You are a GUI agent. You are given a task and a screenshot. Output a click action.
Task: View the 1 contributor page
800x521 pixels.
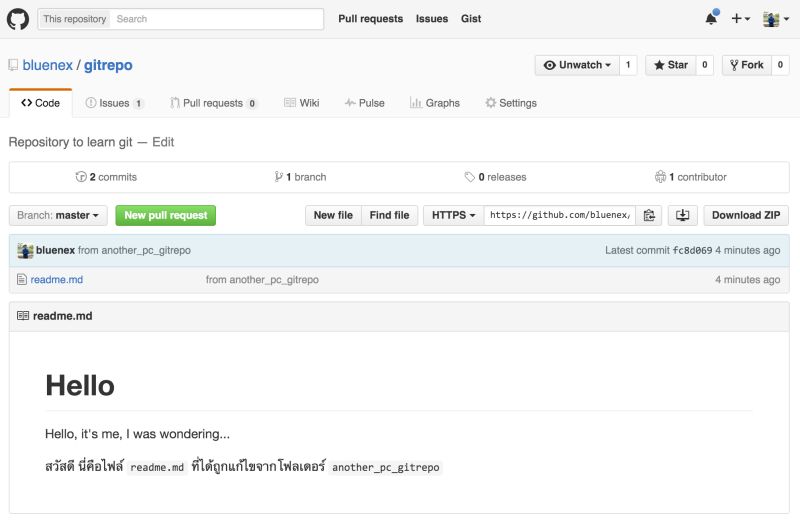pyautogui.click(x=691, y=177)
